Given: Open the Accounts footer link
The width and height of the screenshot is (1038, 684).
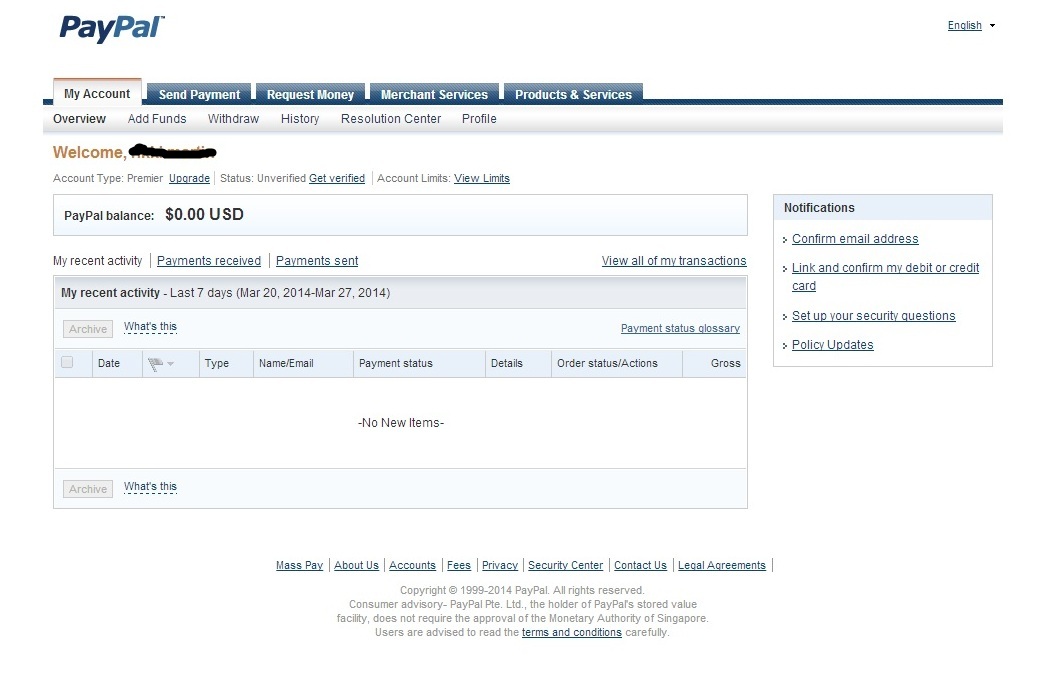Looking at the screenshot, I should [x=412, y=565].
